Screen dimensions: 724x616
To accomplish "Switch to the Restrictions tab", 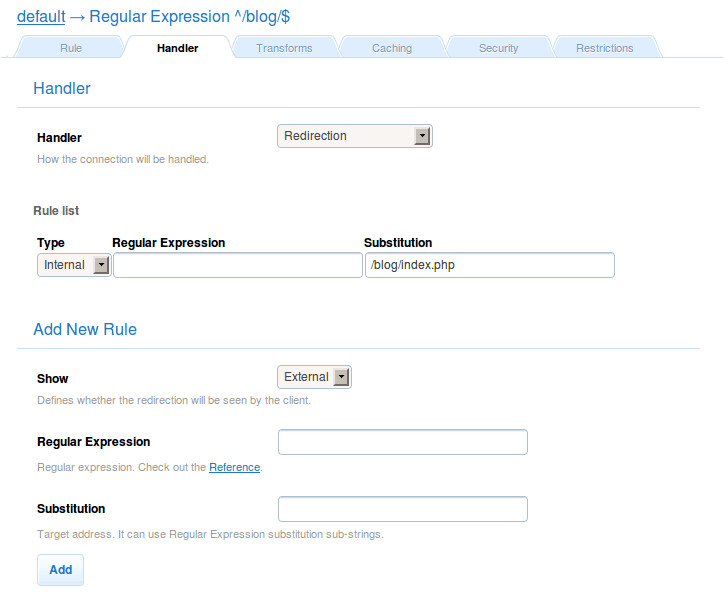I will [x=604, y=48].
